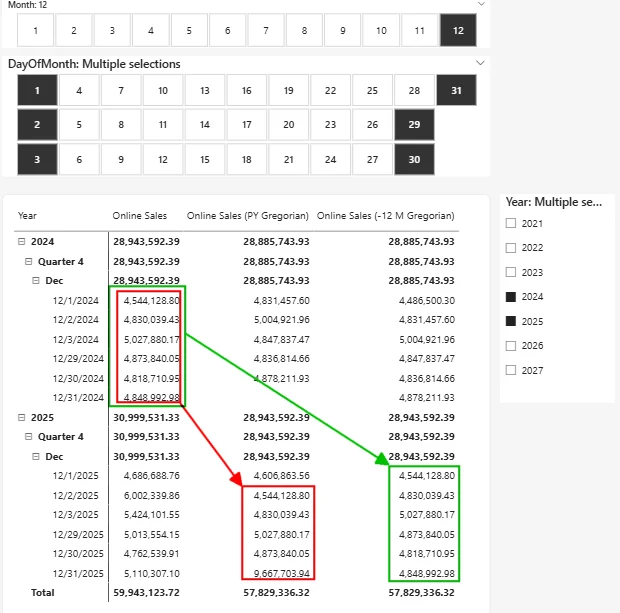Select the 12/2/2025 row label
The width and height of the screenshot is (620, 613).
[77, 495]
